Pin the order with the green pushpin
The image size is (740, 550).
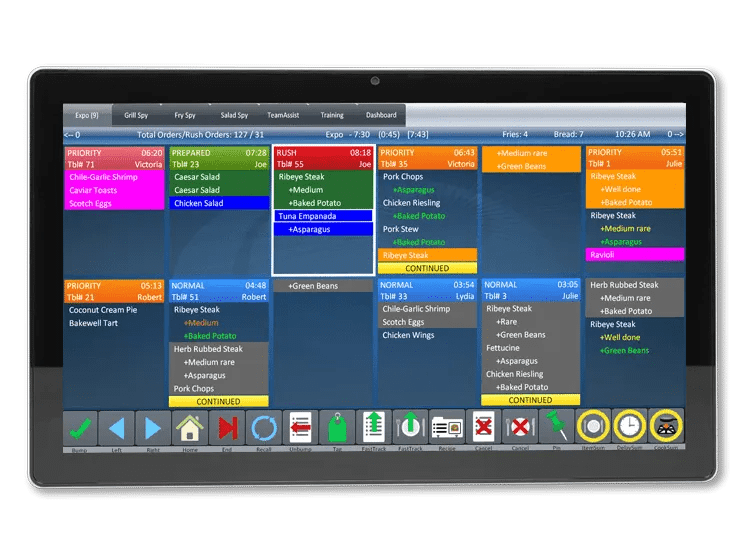tap(557, 428)
